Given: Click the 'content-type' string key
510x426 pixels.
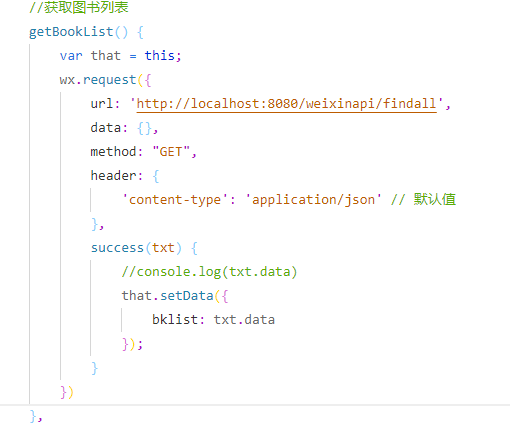Looking at the screenshot, I should pyautogui.click(x=175, y=200).
